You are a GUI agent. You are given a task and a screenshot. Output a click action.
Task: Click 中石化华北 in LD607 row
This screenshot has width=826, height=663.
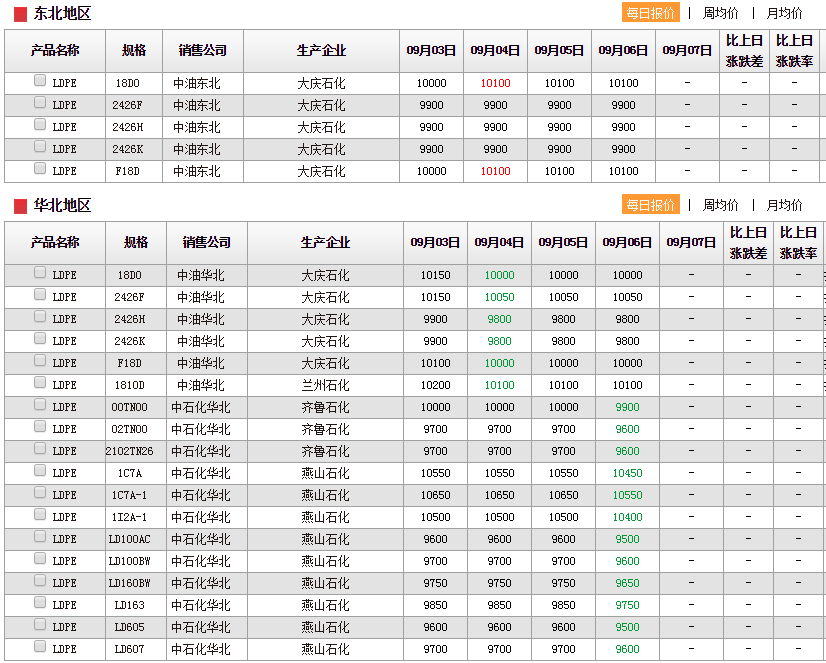(201, 649)
